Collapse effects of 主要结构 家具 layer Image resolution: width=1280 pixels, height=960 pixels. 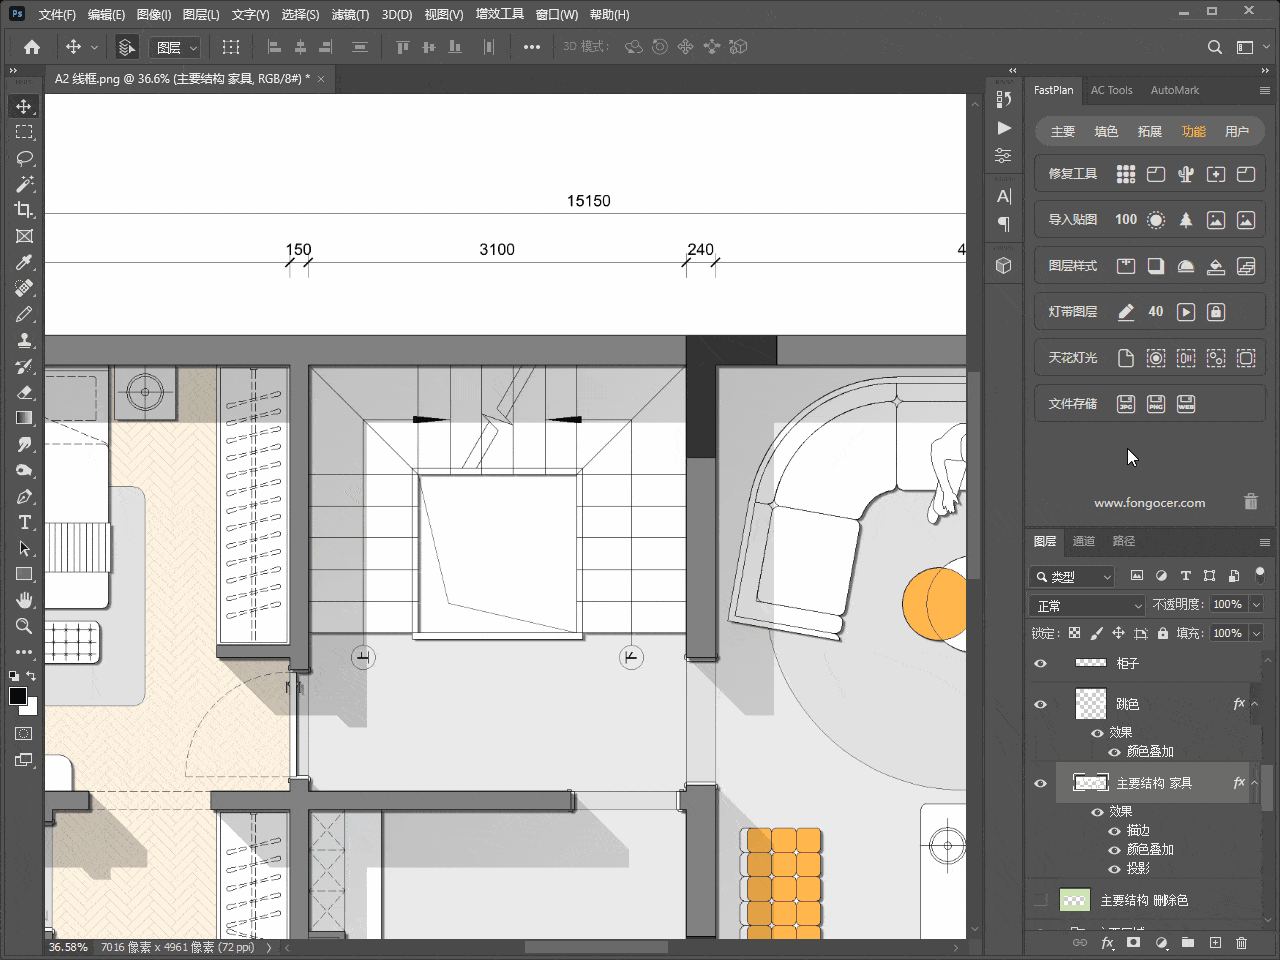coord(1254,783)
